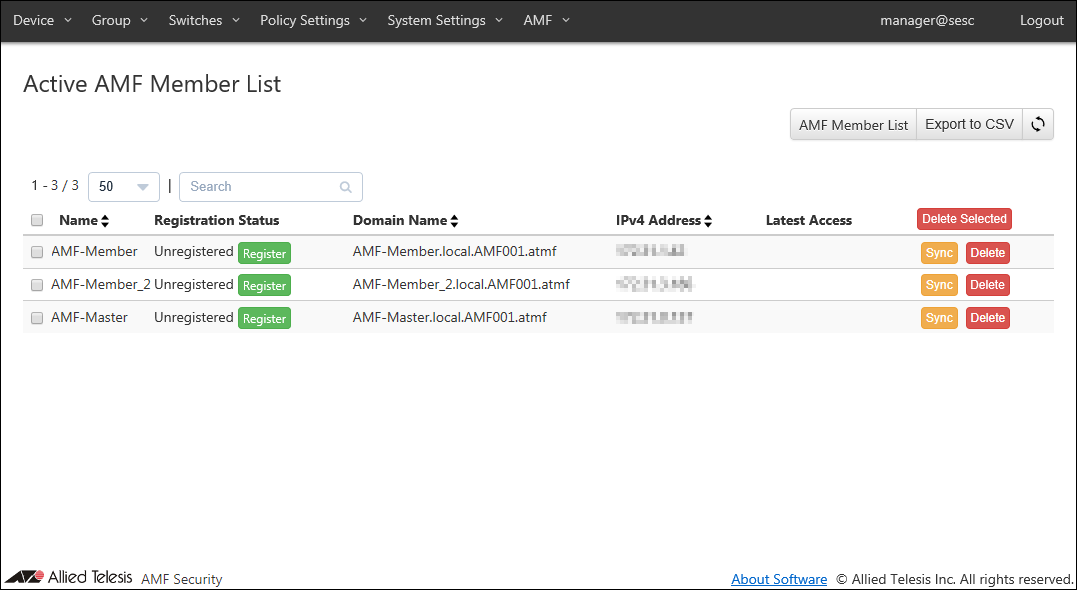Export the list to CSV
This screenshot has width=1077, height=590.
(969, 125)
